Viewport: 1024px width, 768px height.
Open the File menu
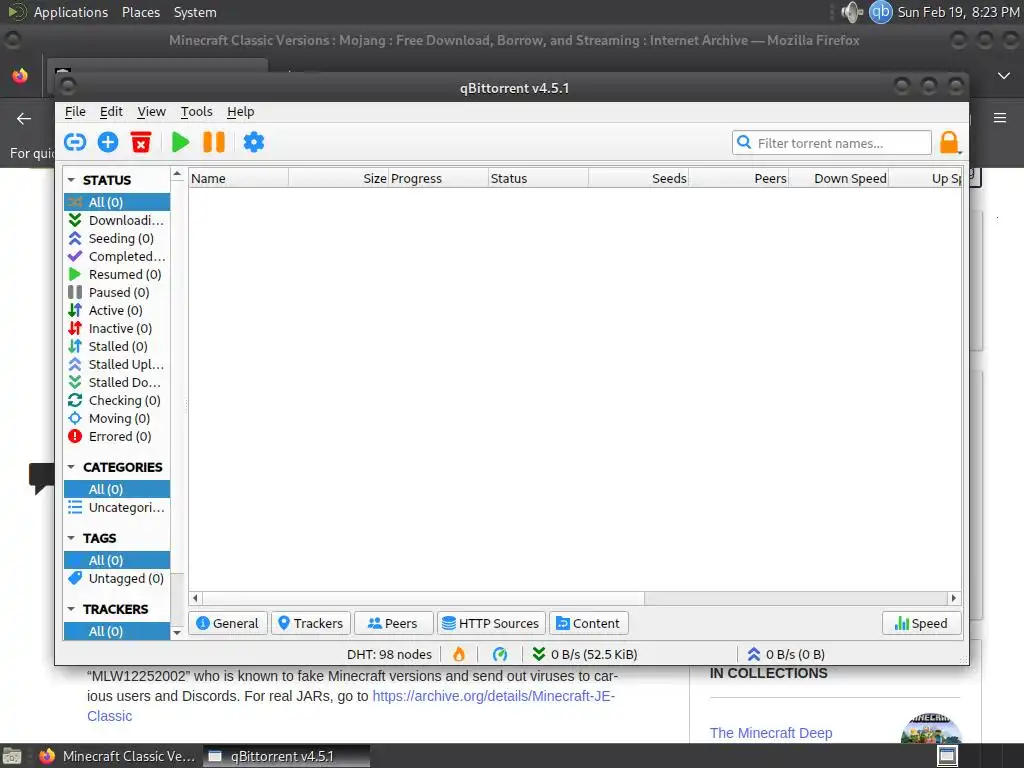pos(75,112)
